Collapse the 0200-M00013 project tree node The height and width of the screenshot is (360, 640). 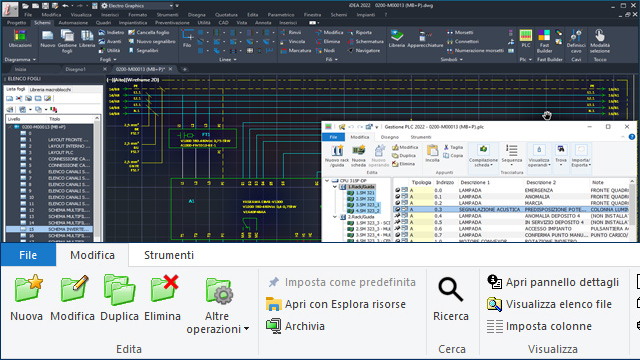[10, 127]
